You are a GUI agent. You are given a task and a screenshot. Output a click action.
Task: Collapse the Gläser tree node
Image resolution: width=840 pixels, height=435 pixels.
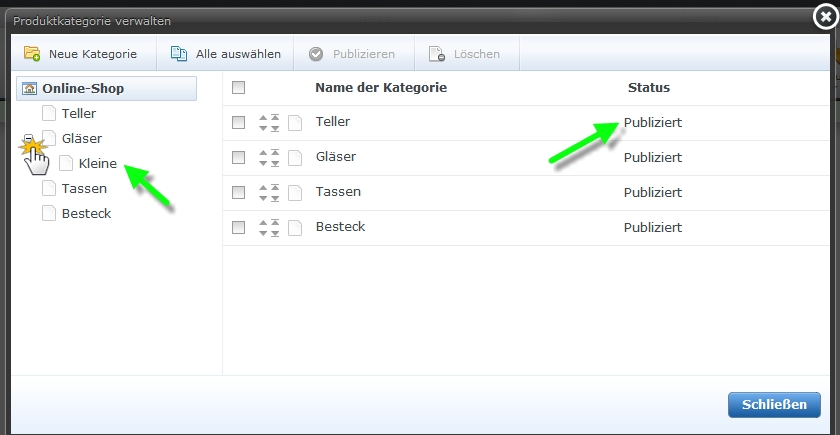click(29, 138)
